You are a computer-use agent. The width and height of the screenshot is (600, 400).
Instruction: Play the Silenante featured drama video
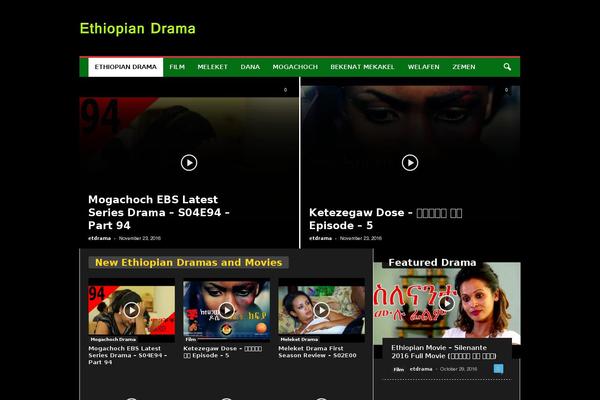tap(447, 304)
